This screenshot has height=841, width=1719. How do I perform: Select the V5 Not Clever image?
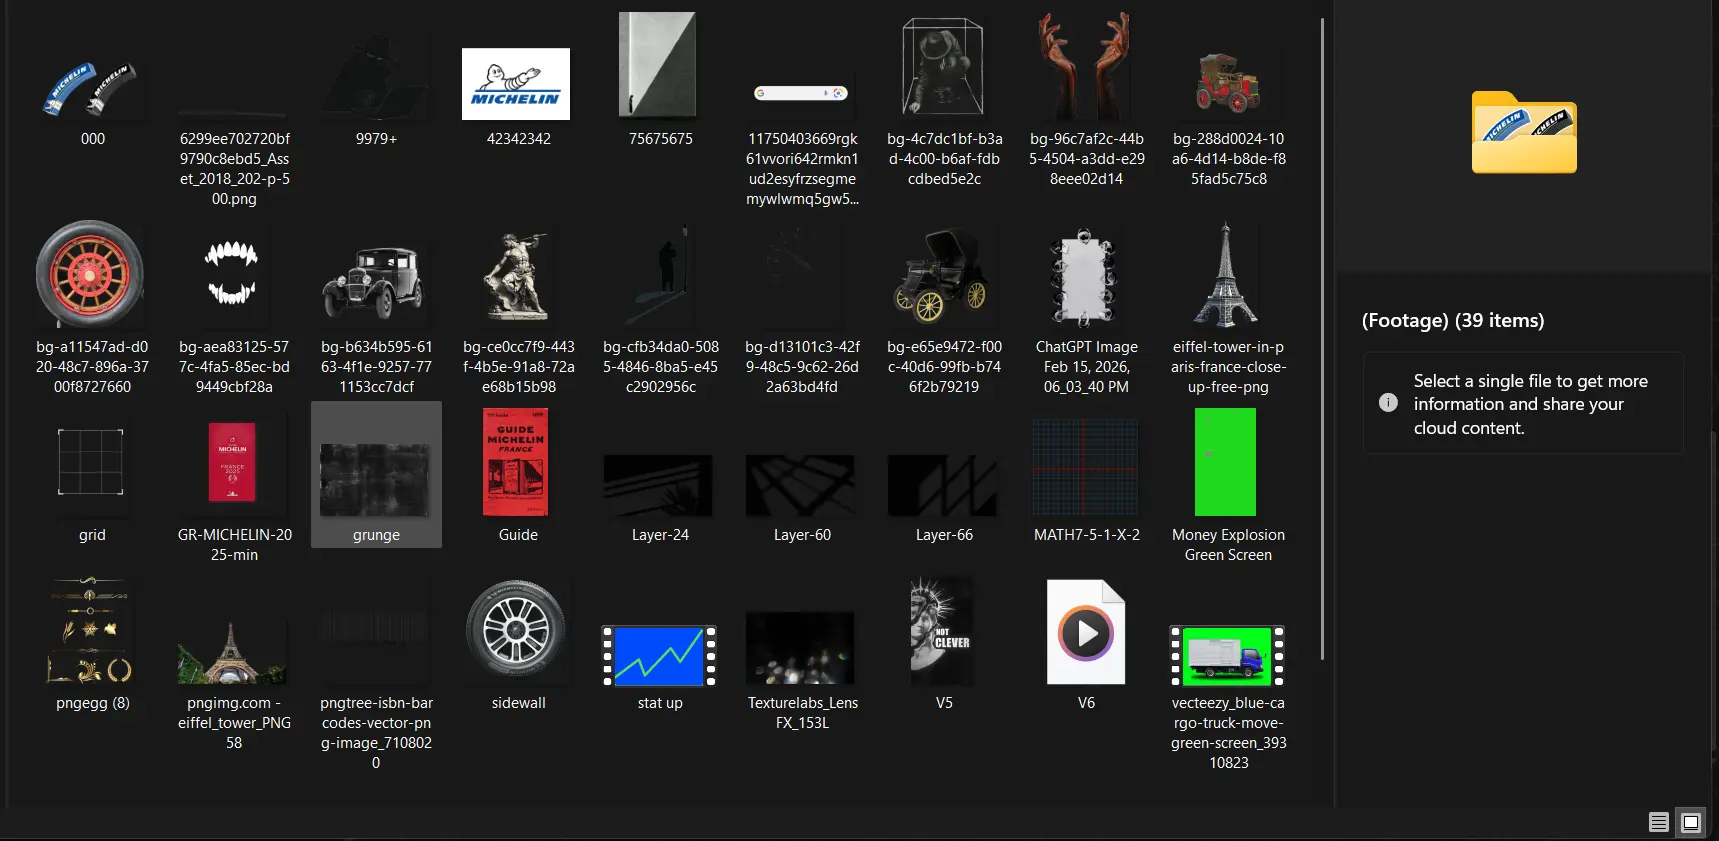(943, 632)
